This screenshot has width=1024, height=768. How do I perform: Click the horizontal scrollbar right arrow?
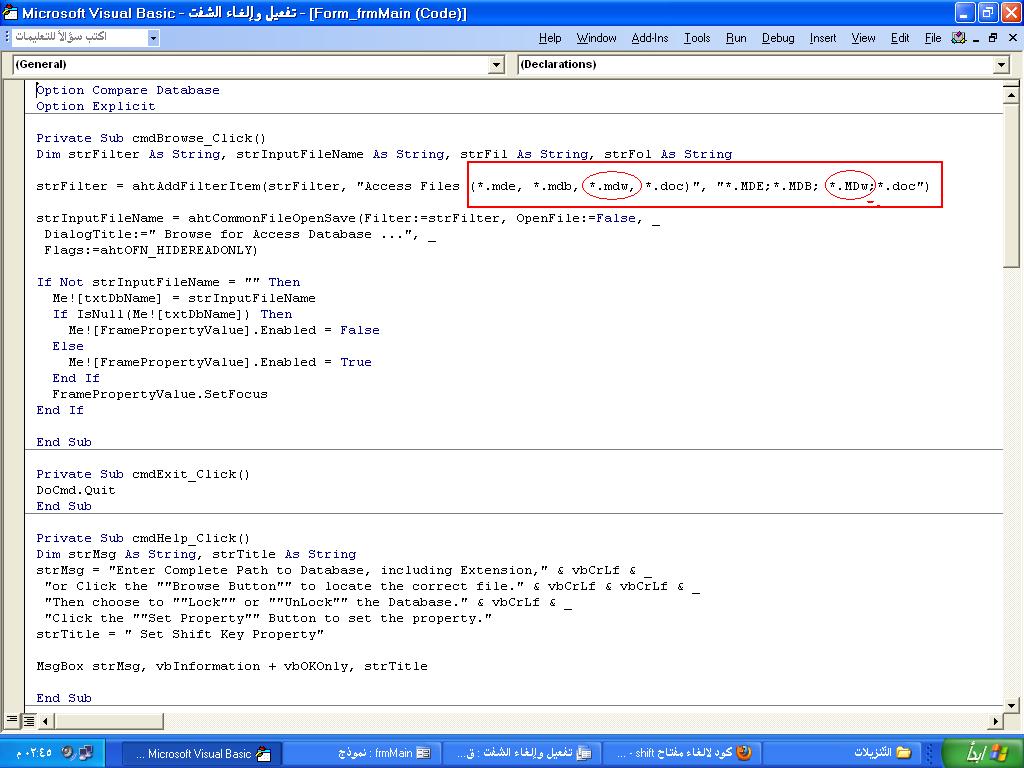tap(996, 721)
